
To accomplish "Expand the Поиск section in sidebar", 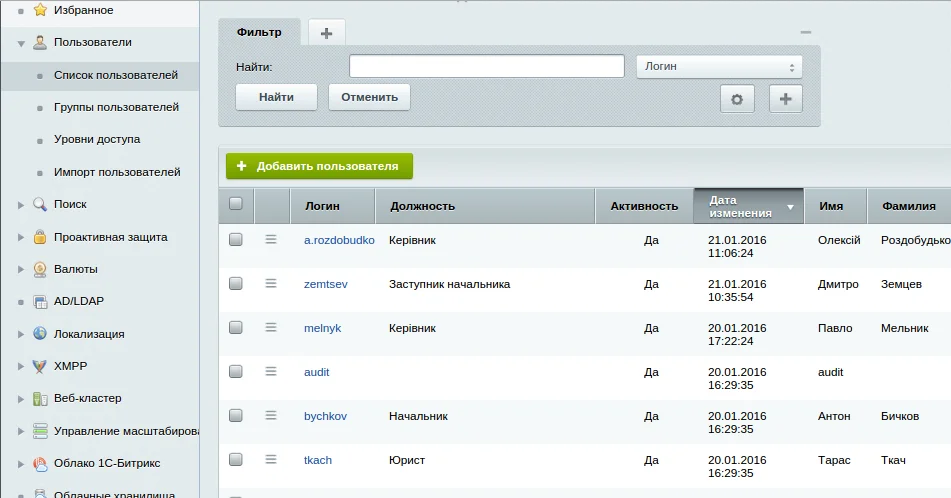I will 21,205.
